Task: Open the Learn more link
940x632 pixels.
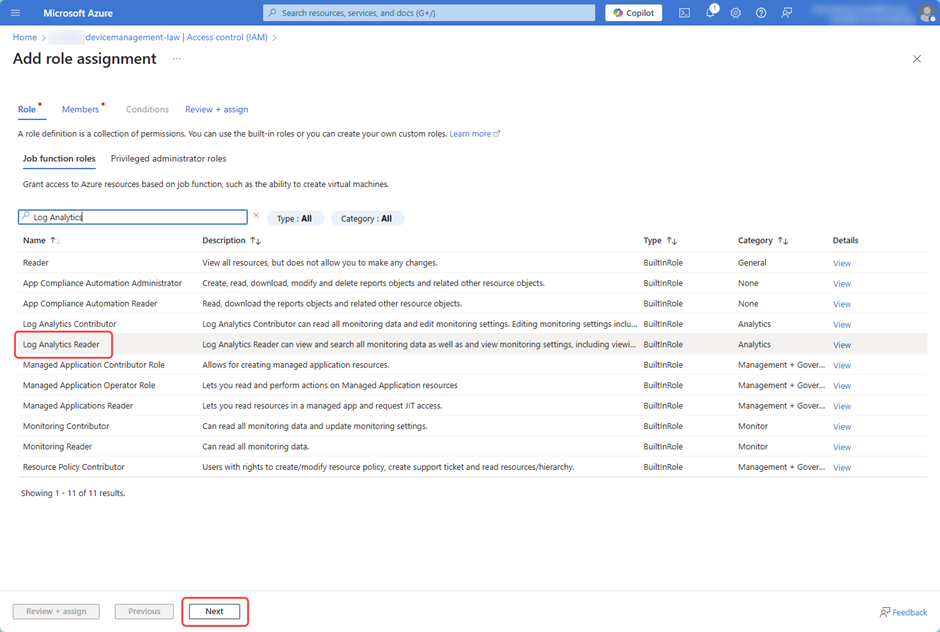Action: click(470, 132)
